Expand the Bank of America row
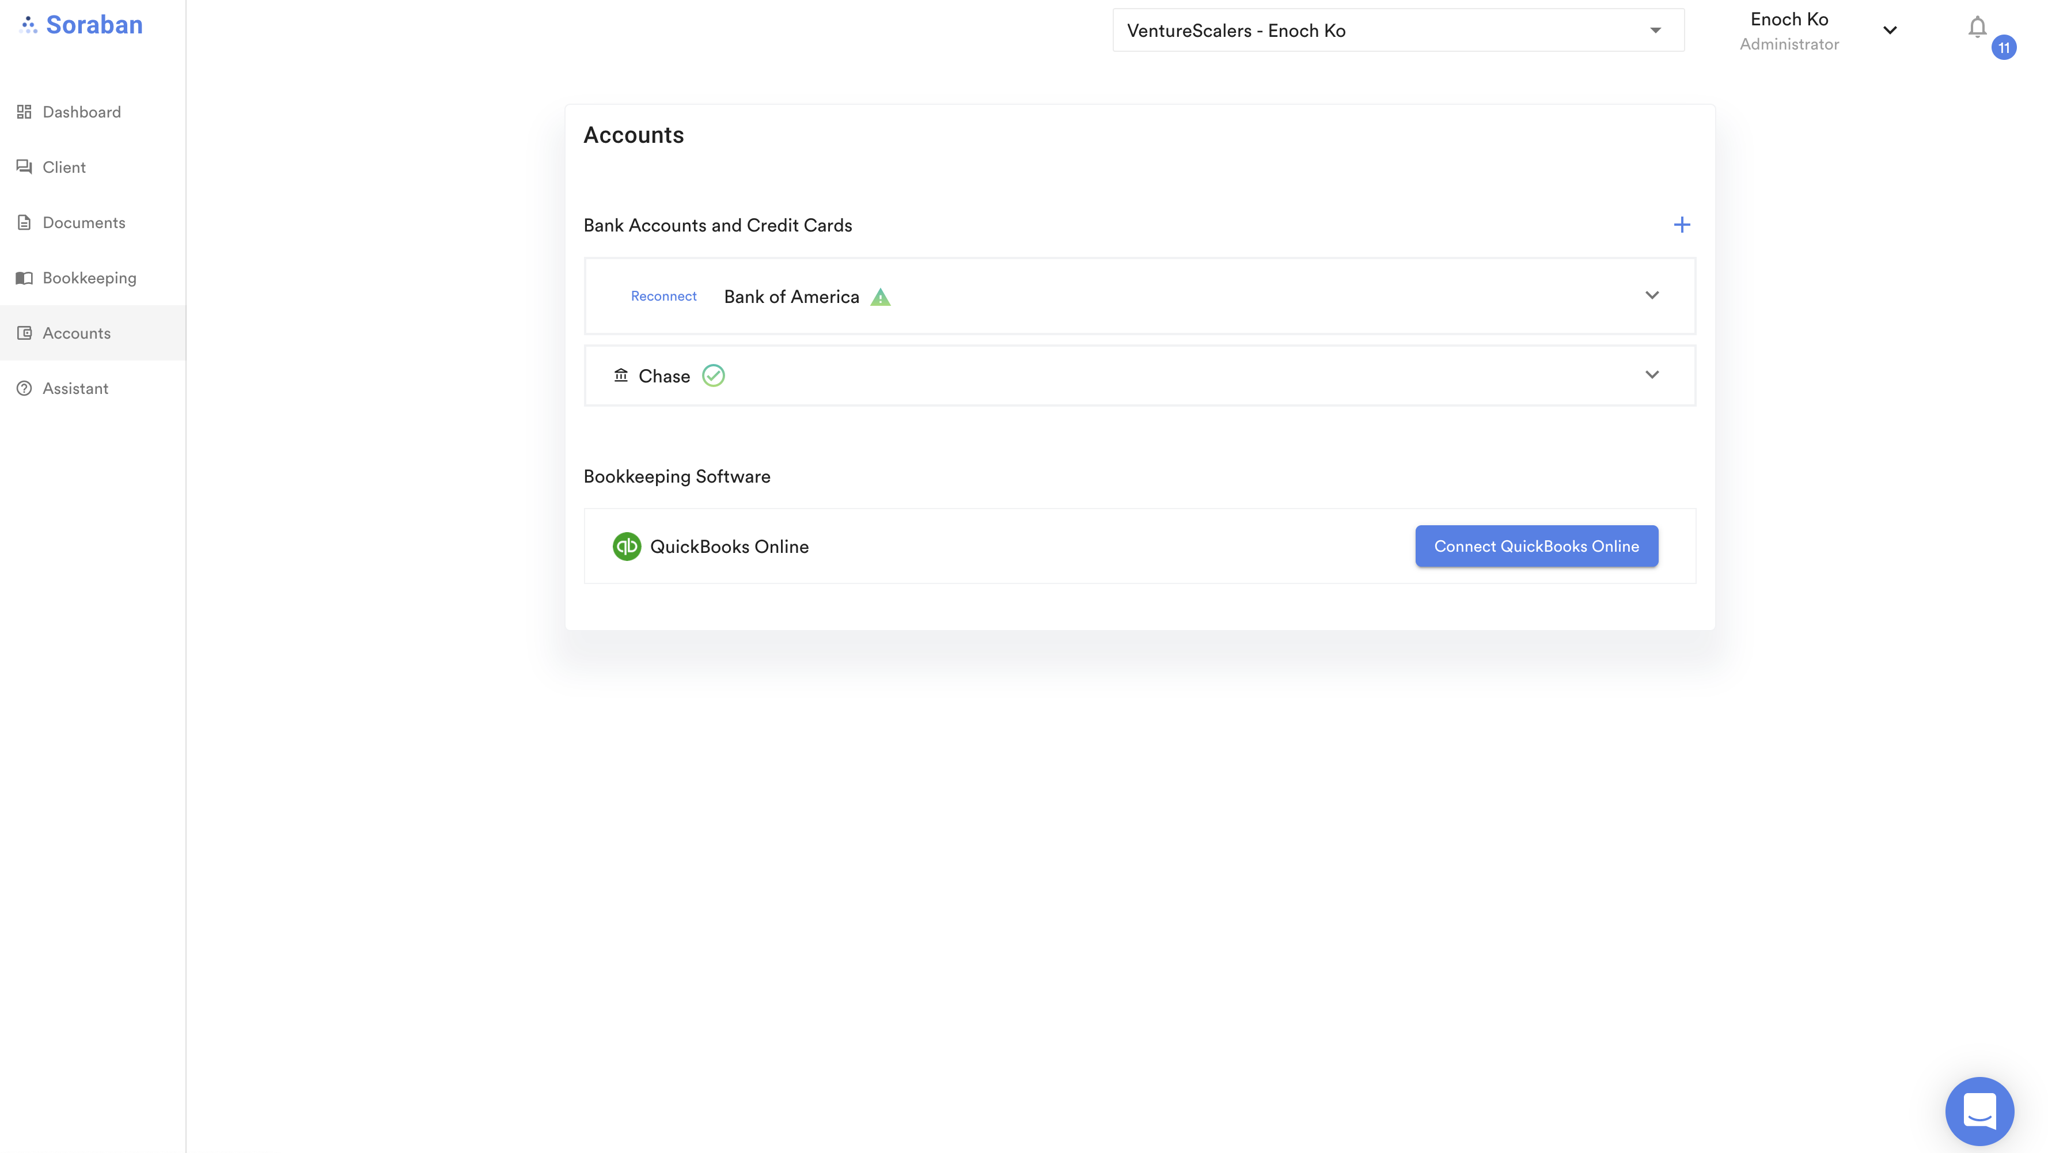The width and height of the screenshot is (2048, 1153). 1652,295
